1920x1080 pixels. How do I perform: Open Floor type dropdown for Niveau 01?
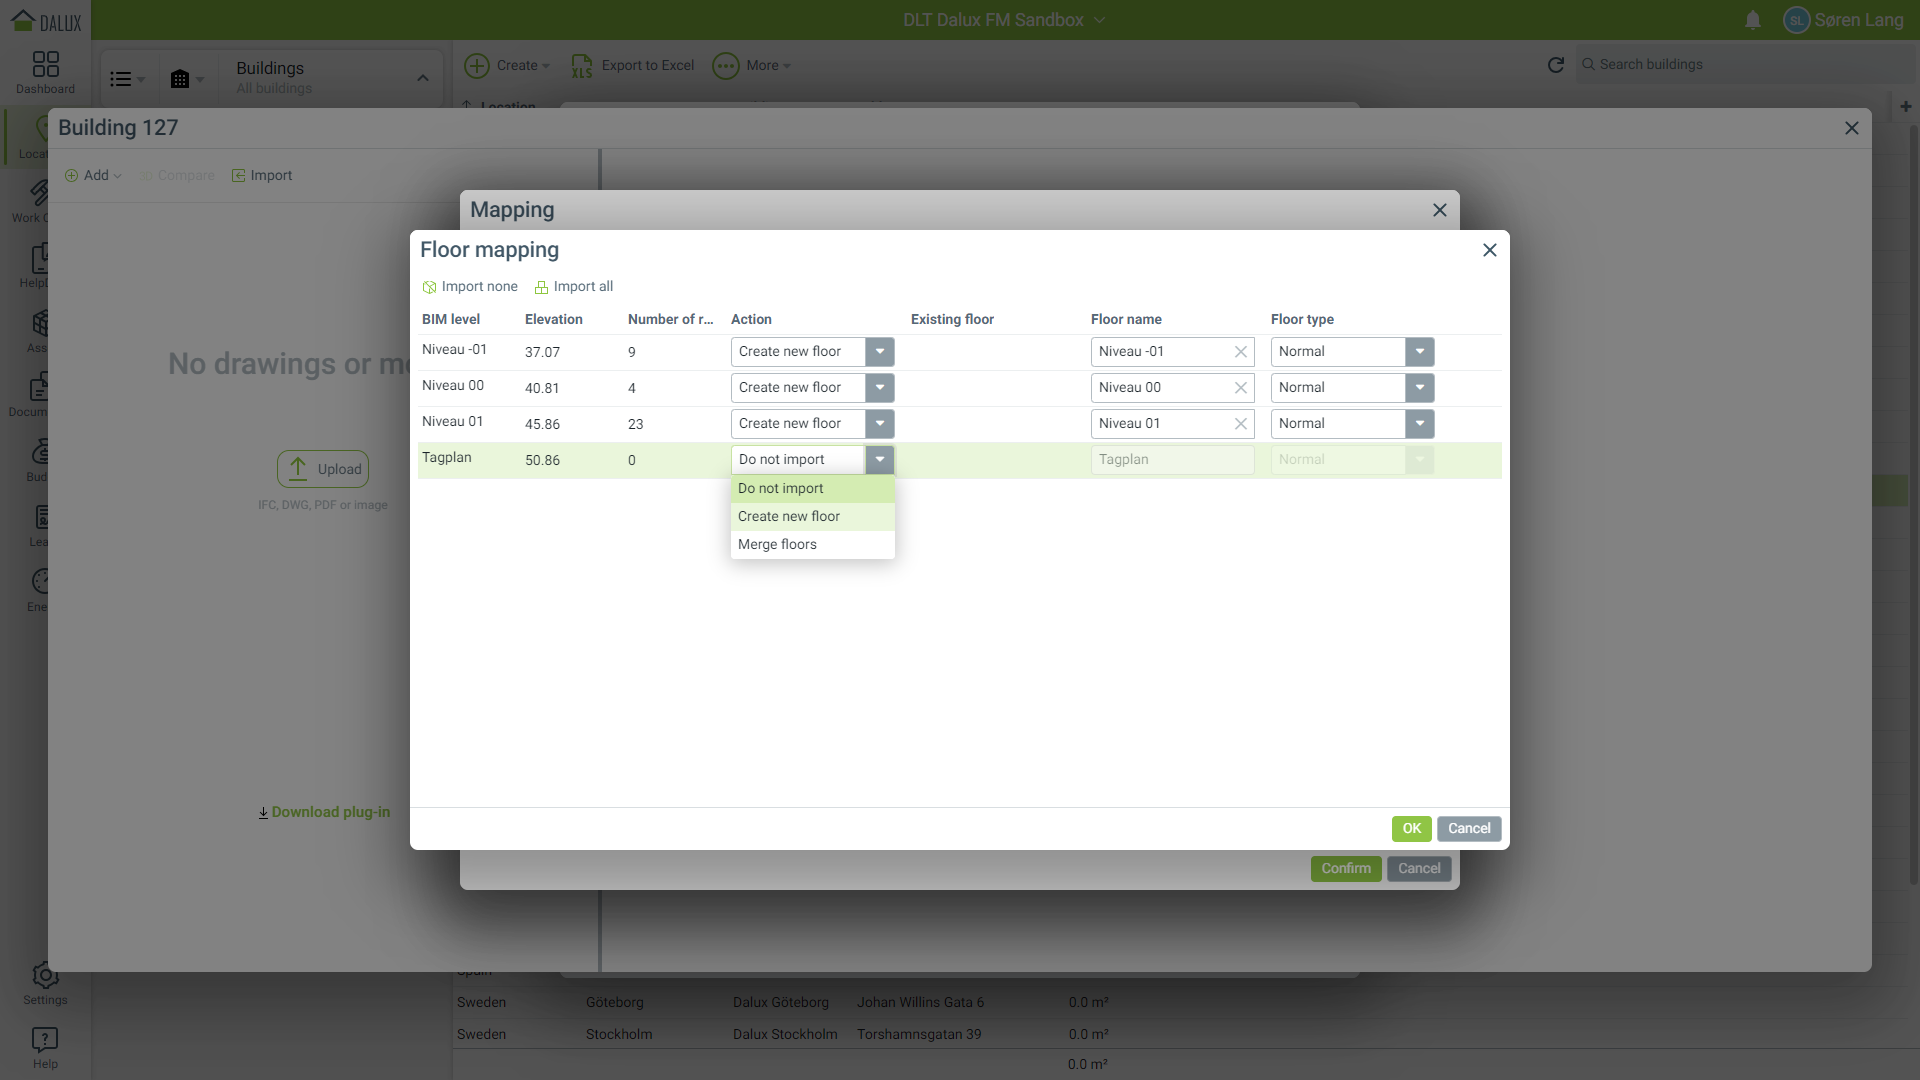1419,424
